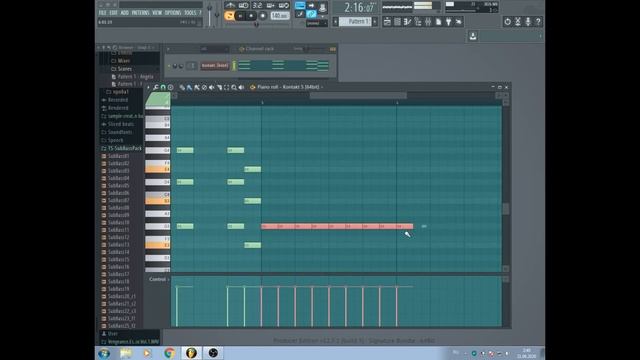Viewport: 640px width, 360px height.
Task: Open the OPTIONS menu
Action: tap(173, 13)
